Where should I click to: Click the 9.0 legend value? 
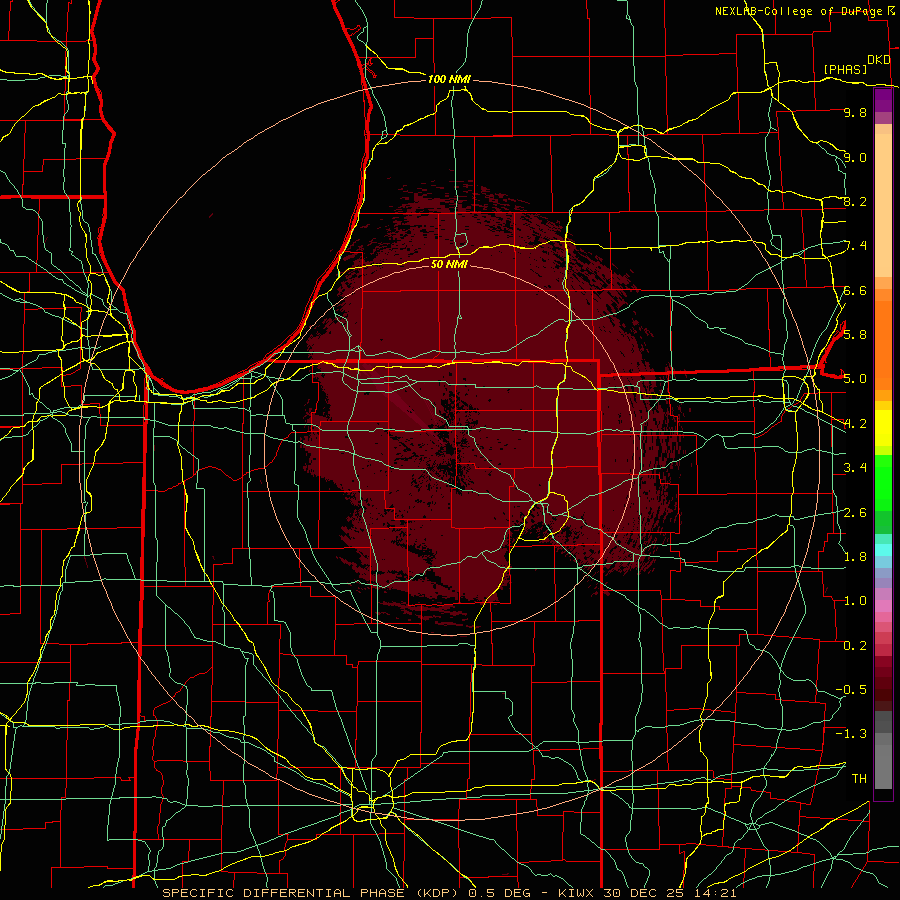[855, 157]
